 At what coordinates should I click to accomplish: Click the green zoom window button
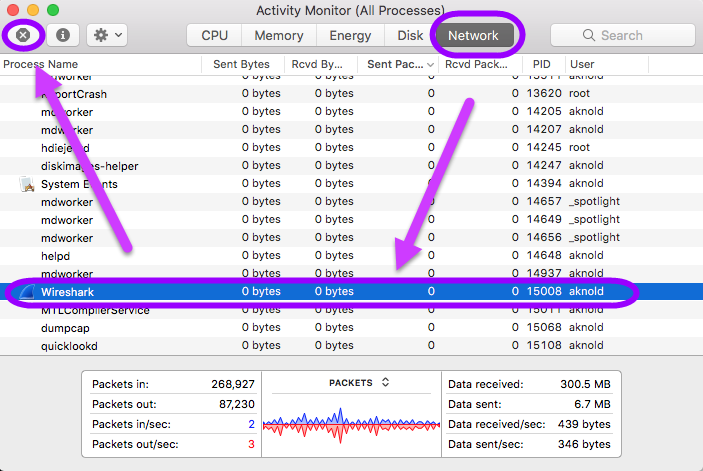53,10
